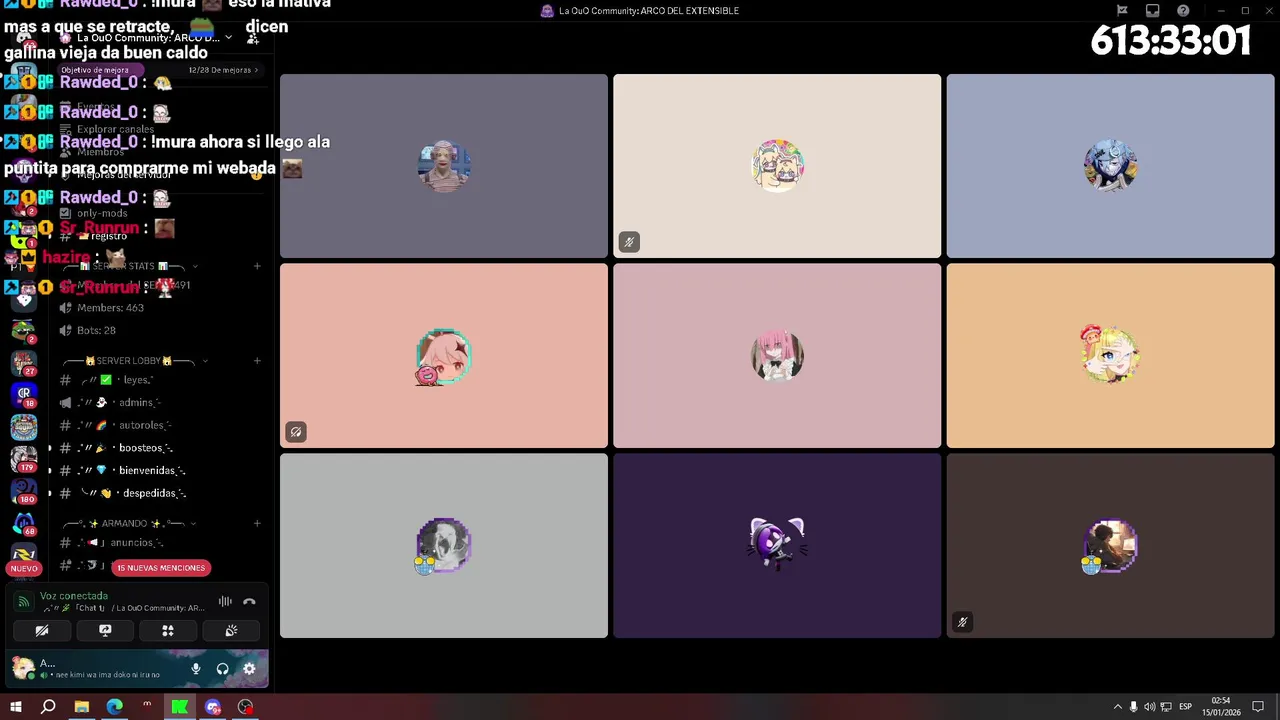Open the R1 server icon

[x=24, y=553]
